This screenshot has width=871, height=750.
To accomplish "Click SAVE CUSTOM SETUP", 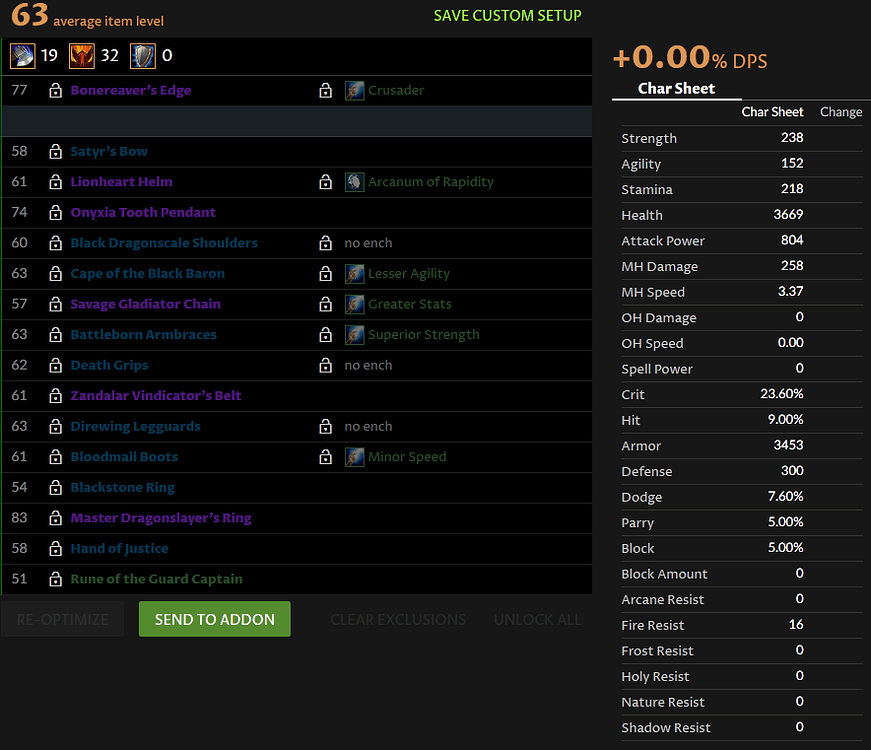I will 509,16.
